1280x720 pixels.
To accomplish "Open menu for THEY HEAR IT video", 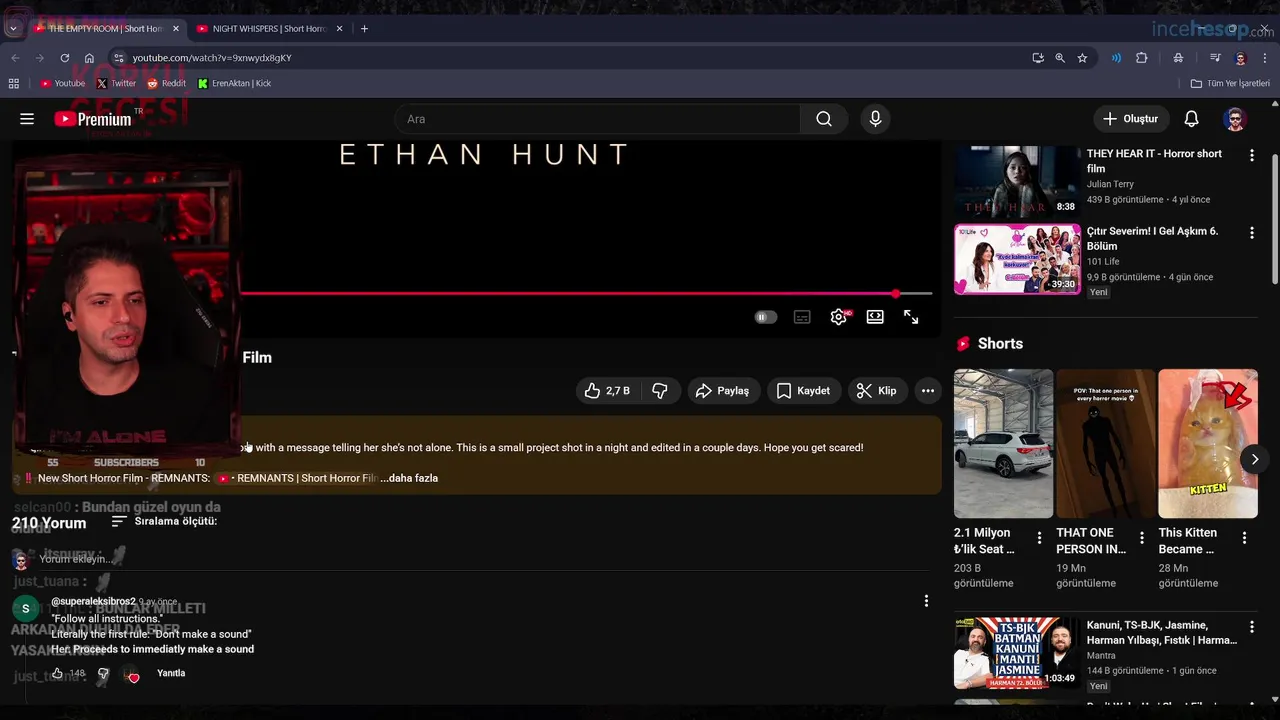I will (1251, 155).
